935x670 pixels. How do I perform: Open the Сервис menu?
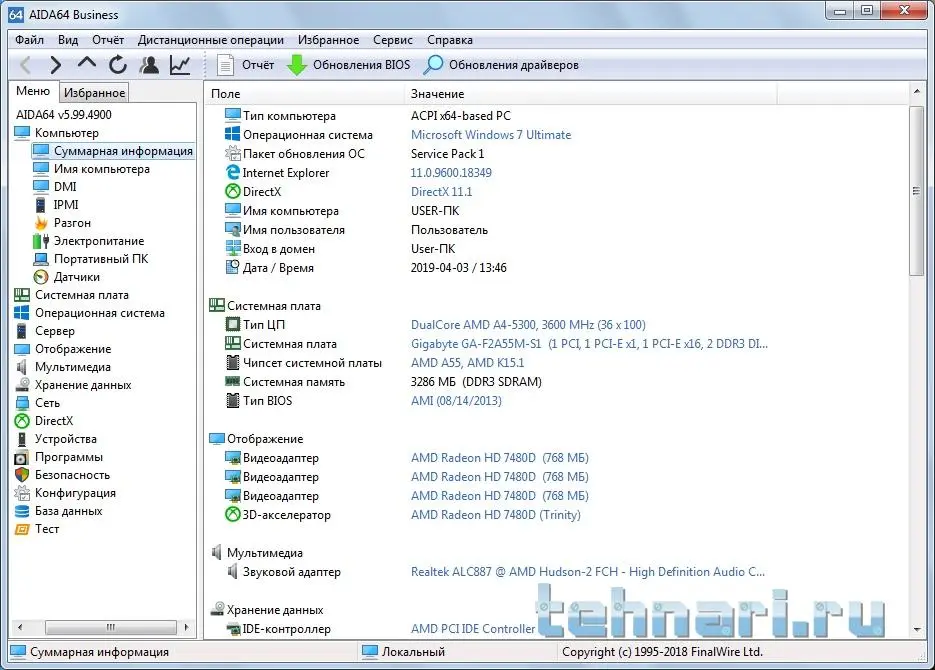point(393,40)
